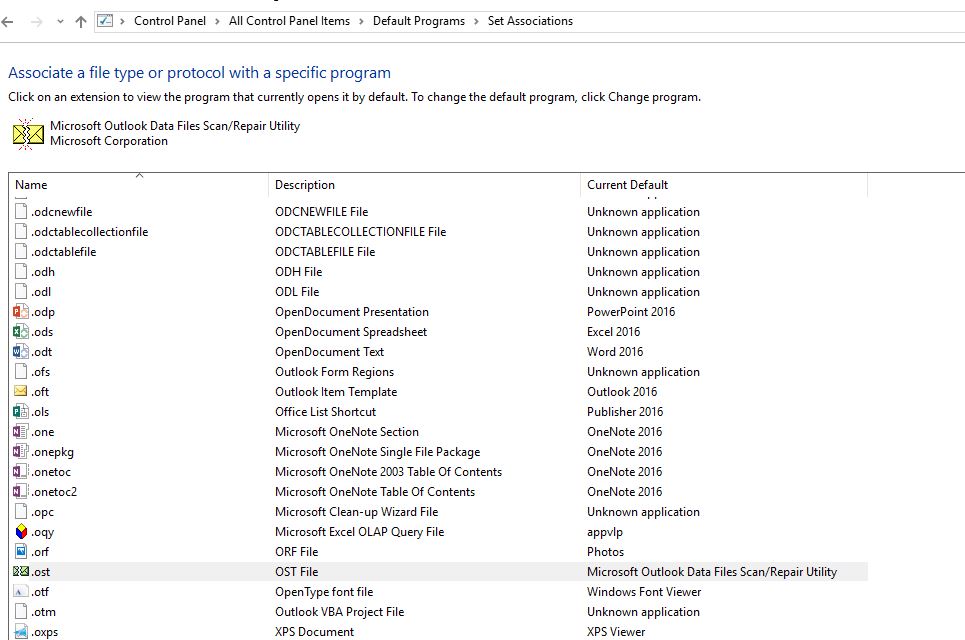This screenshot has width=965, height=640.
Task: Open the Default Programs breadcrumb
Action: coord(418,21)
